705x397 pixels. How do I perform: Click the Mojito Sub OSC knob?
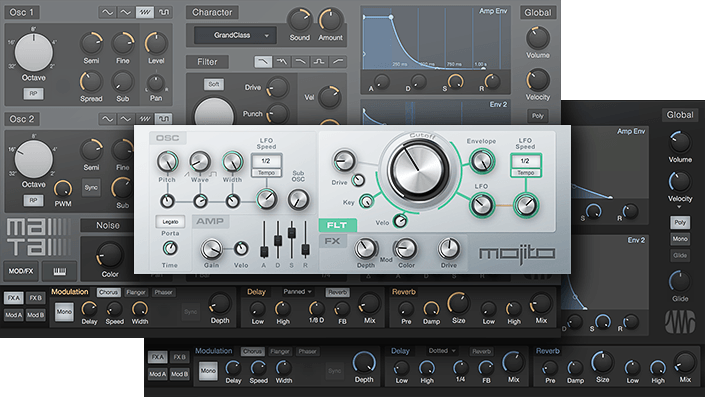pyautogui.click(x=298, y=199)
